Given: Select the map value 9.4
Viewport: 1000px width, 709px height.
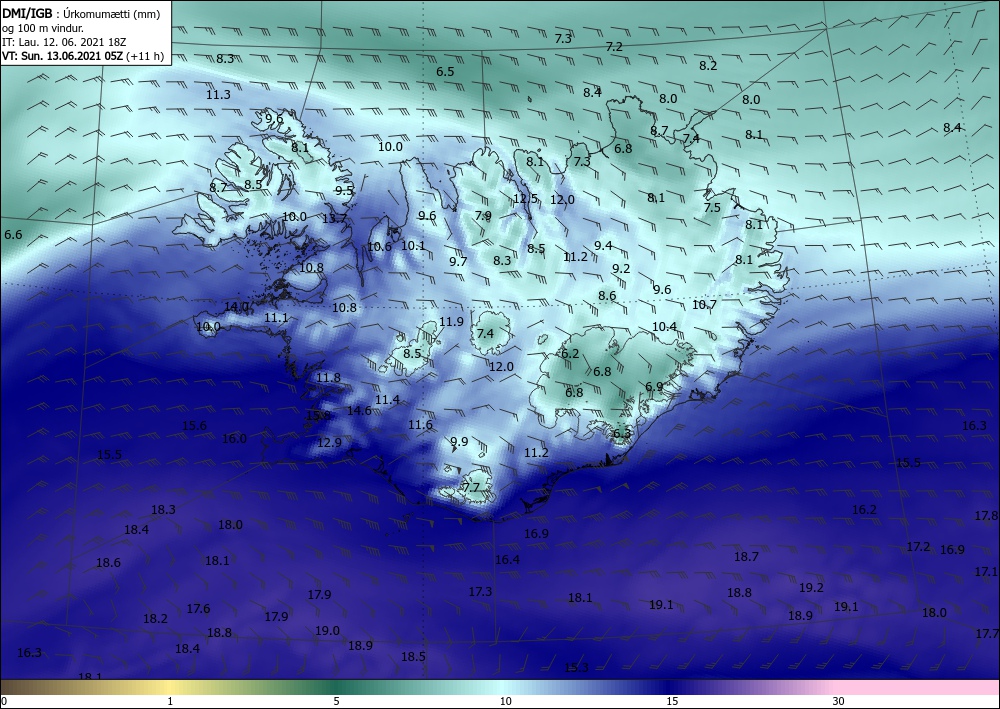Looking at the screenshot, I should coord(603,246).
